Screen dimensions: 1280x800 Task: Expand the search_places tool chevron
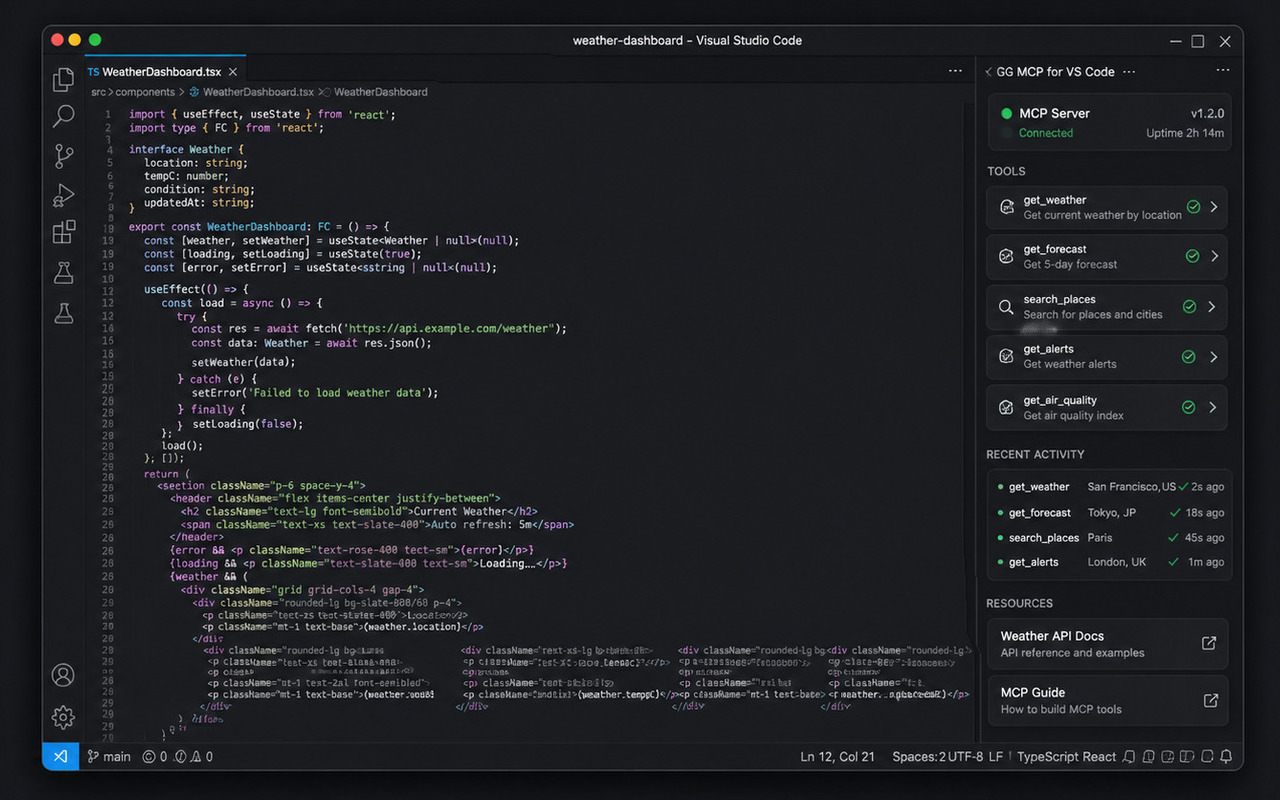1212,307
